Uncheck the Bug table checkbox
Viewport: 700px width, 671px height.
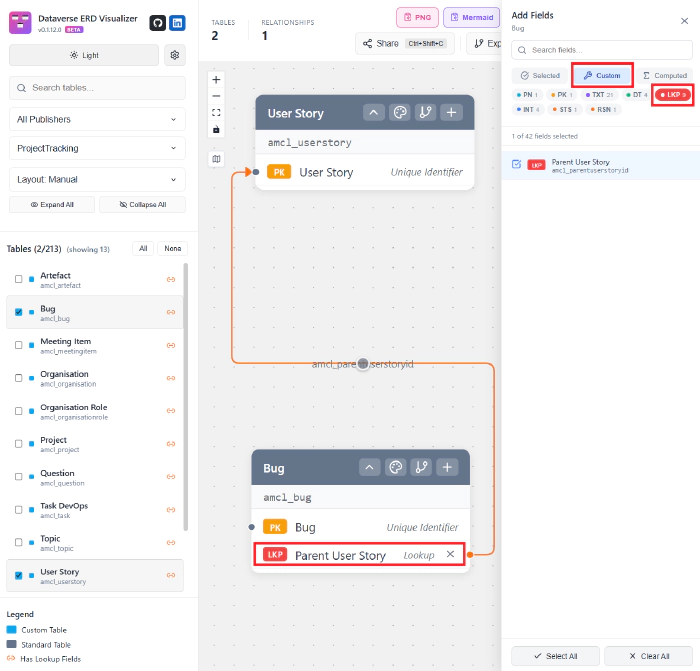pos(18,312)
